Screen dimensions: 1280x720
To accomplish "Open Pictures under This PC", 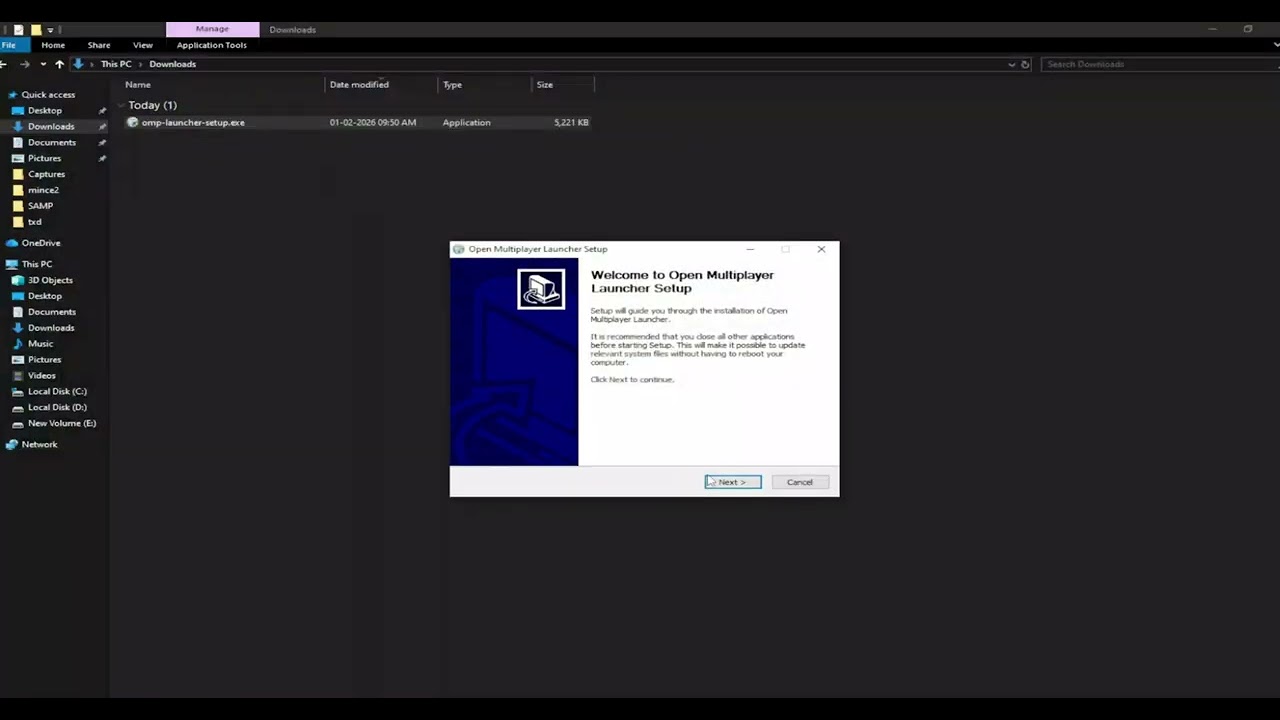I will pos(44,360).
